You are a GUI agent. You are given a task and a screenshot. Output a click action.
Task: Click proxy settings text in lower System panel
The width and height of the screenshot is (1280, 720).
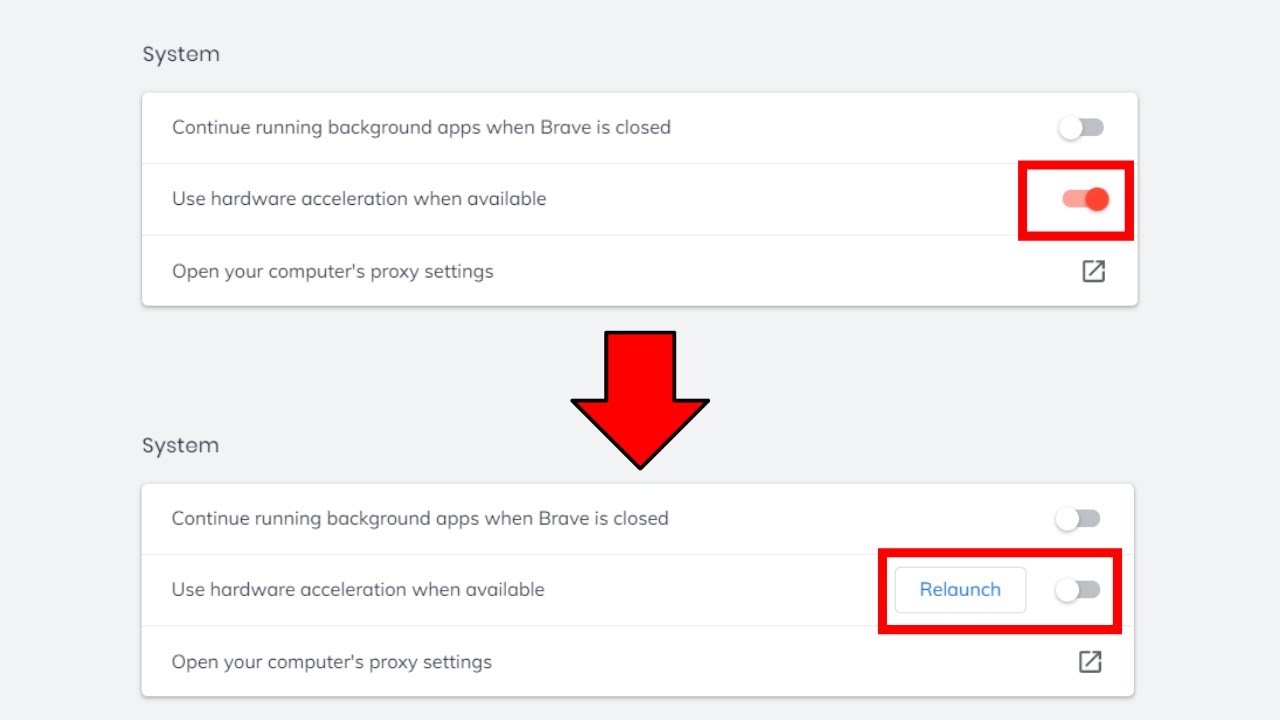pos(331,662)
